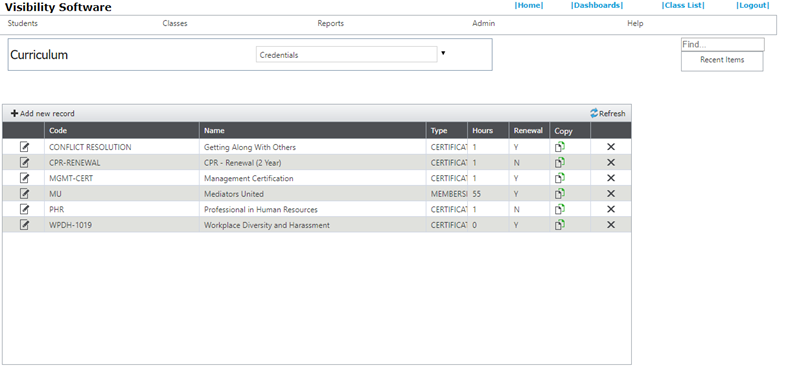Select 'Professional in Human Resources' cell
The image size is (800, 372).
tap(313, 209)
